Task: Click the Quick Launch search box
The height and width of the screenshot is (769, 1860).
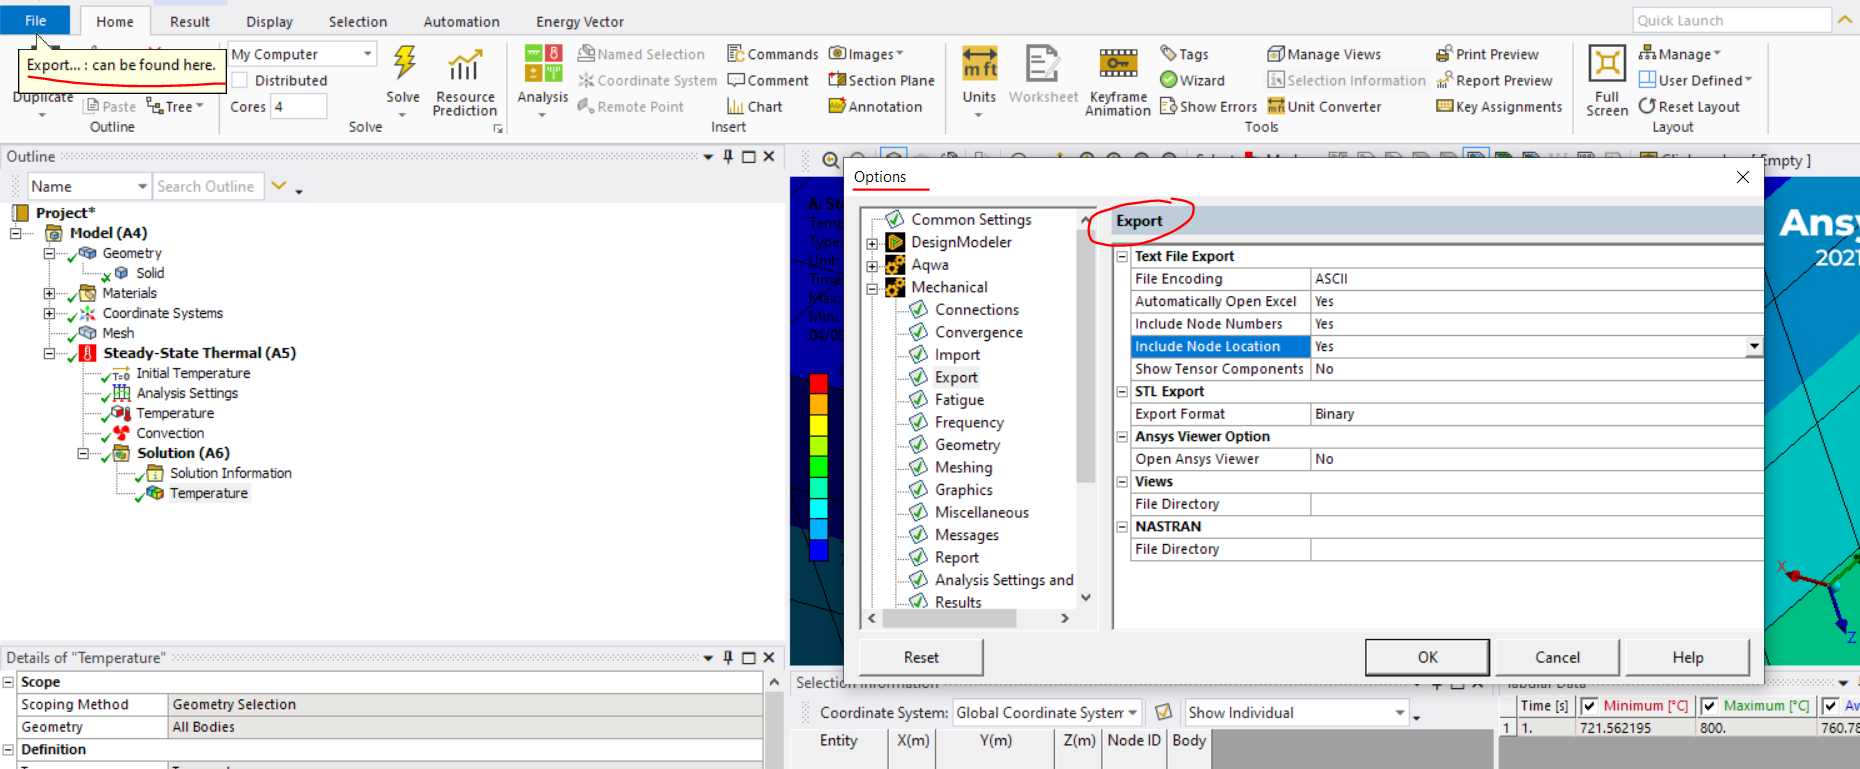Action: pyautogui.click(x=1732, y=20)
